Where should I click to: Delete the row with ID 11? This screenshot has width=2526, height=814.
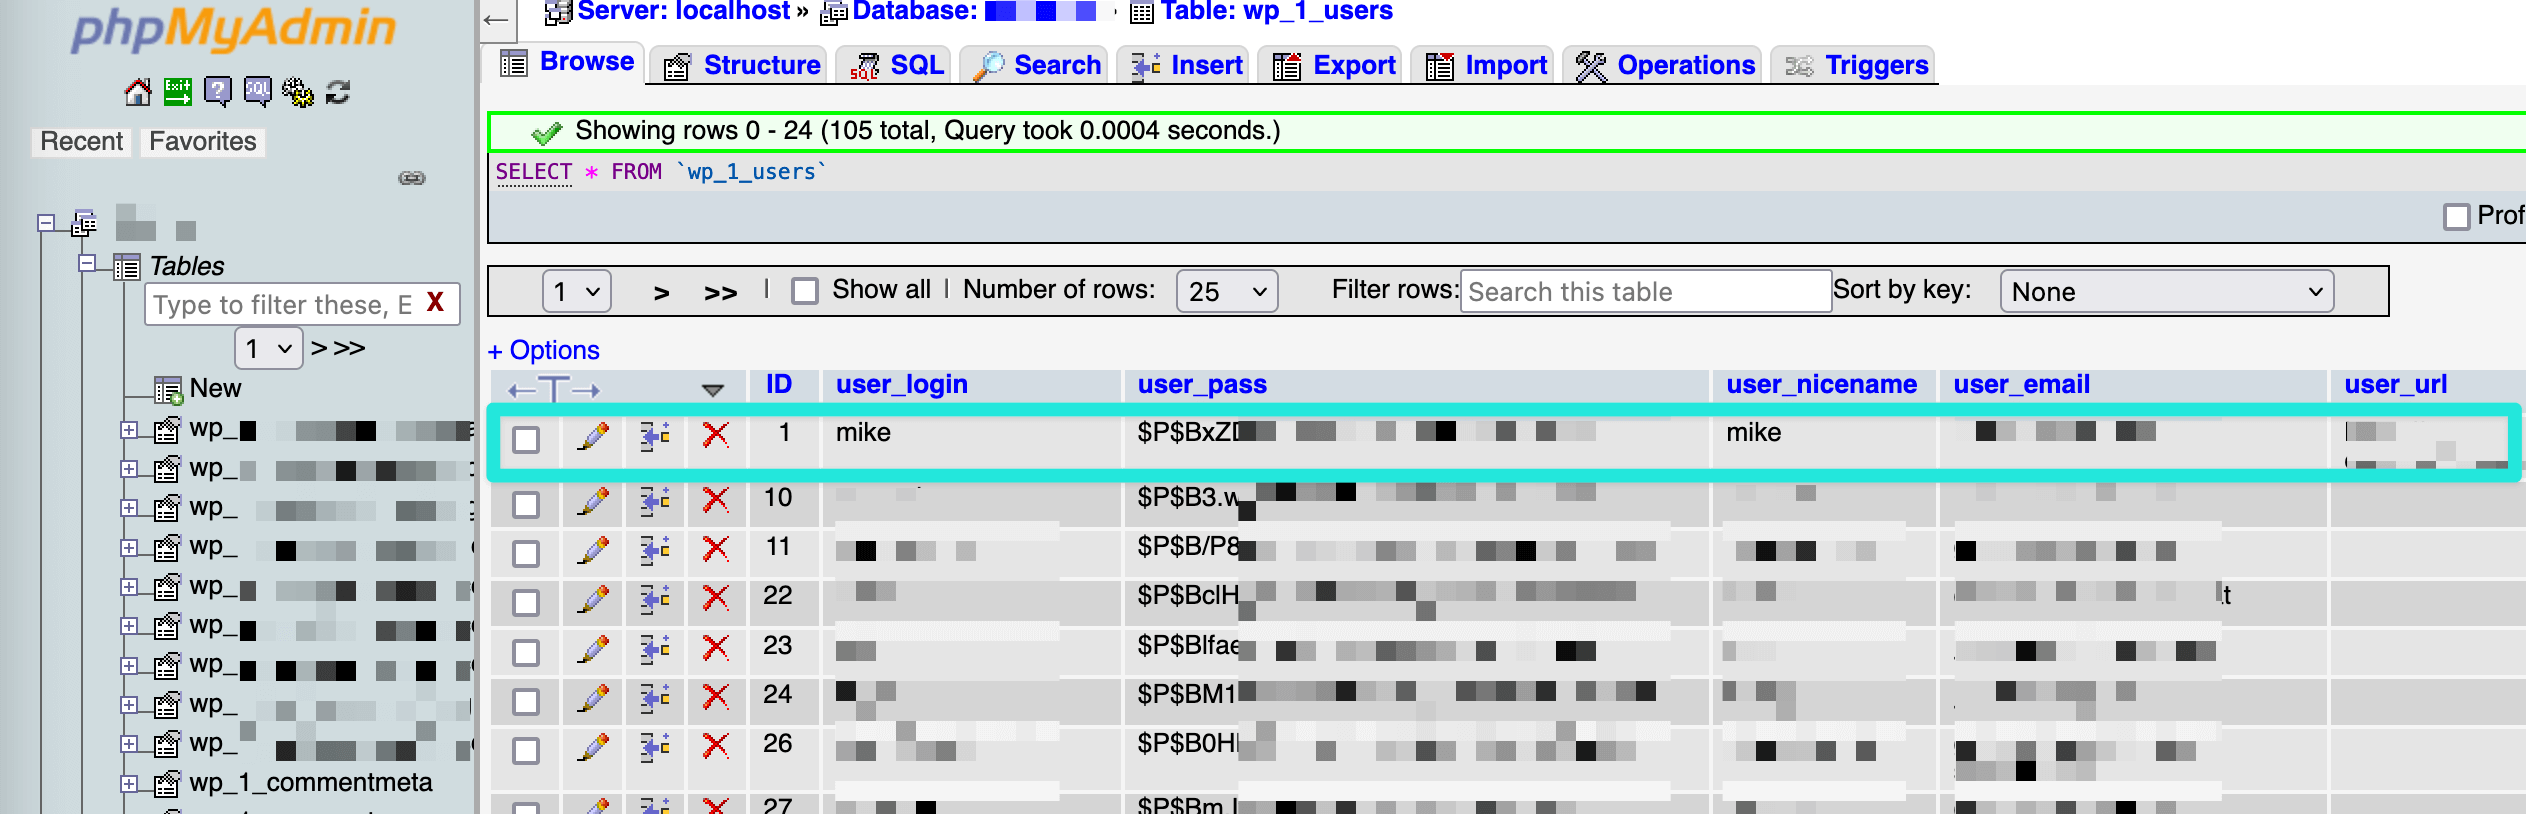tap(715, 549)
